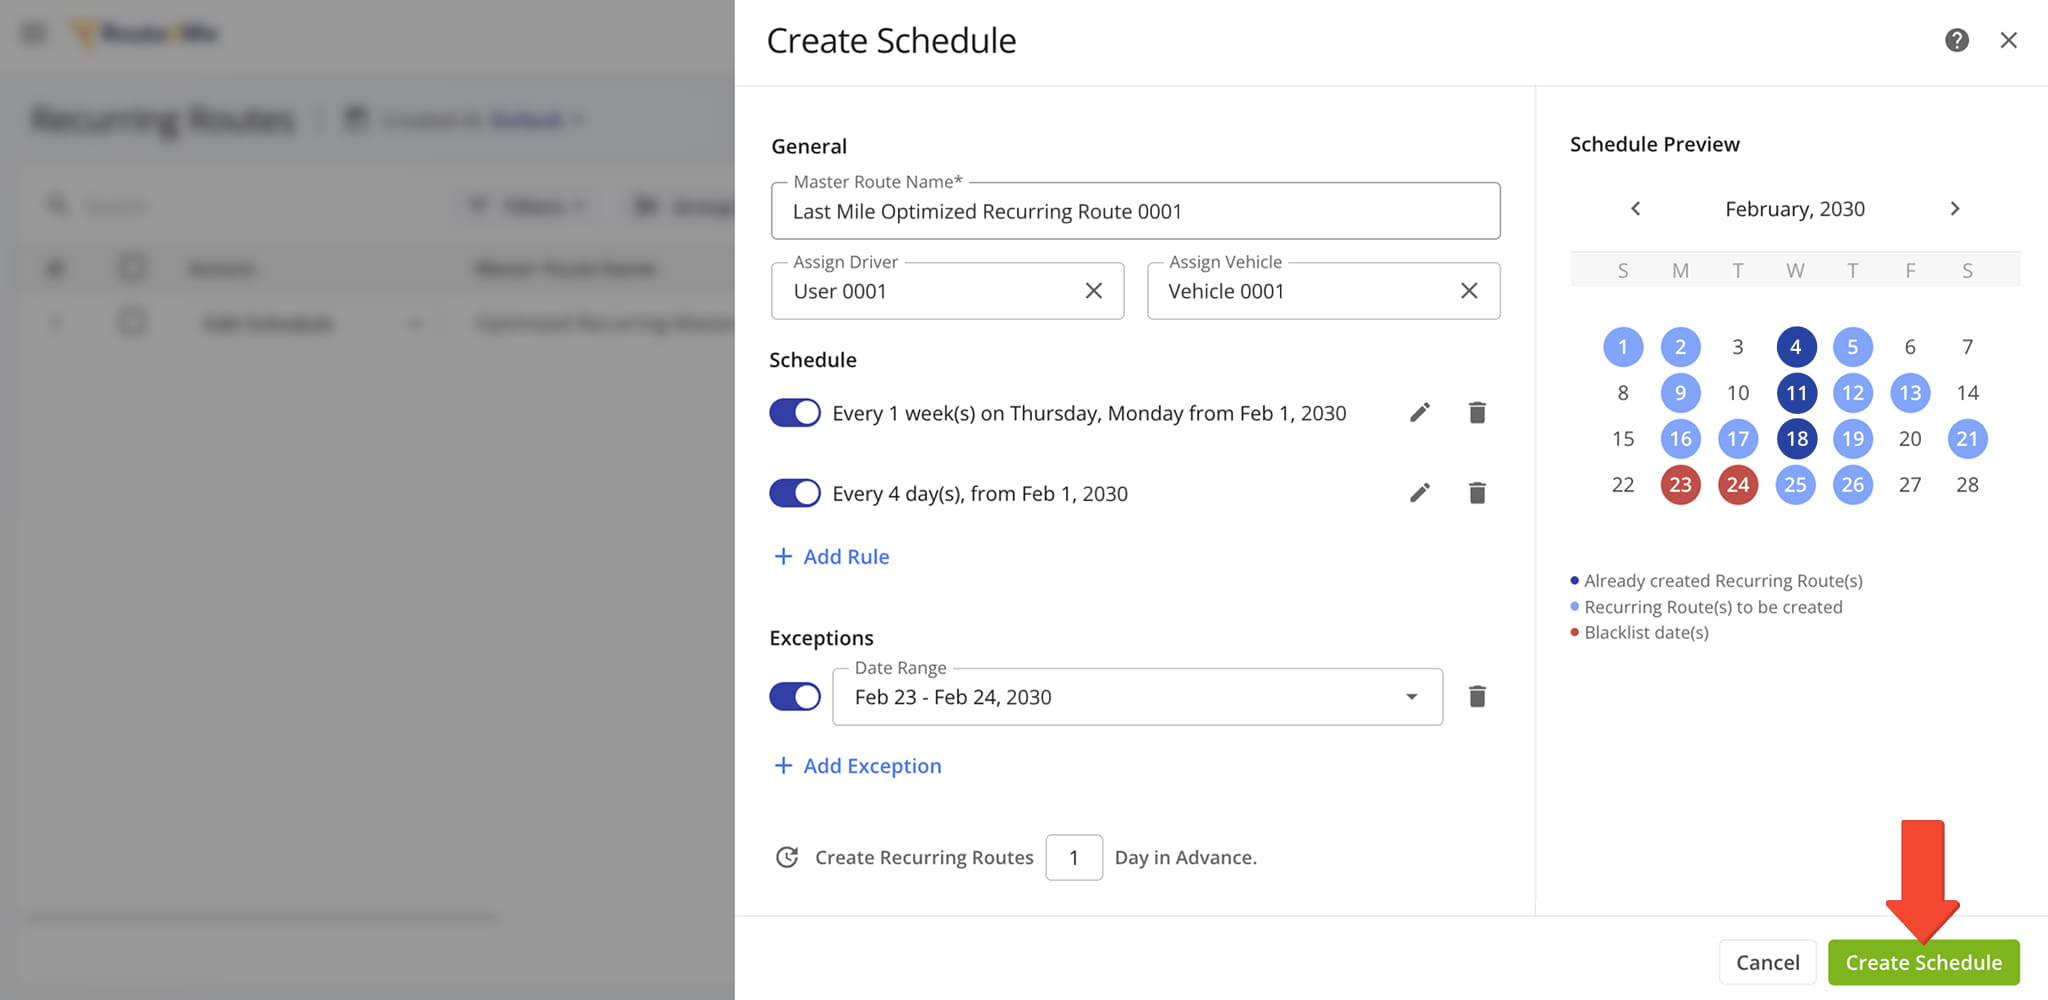Open the help question mark icon

pyautogui.click(x=1957, y=40)
